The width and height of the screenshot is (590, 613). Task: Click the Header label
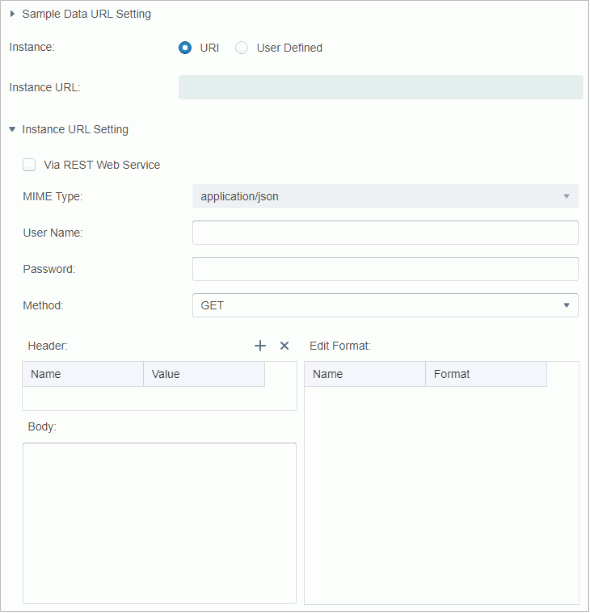48,346
